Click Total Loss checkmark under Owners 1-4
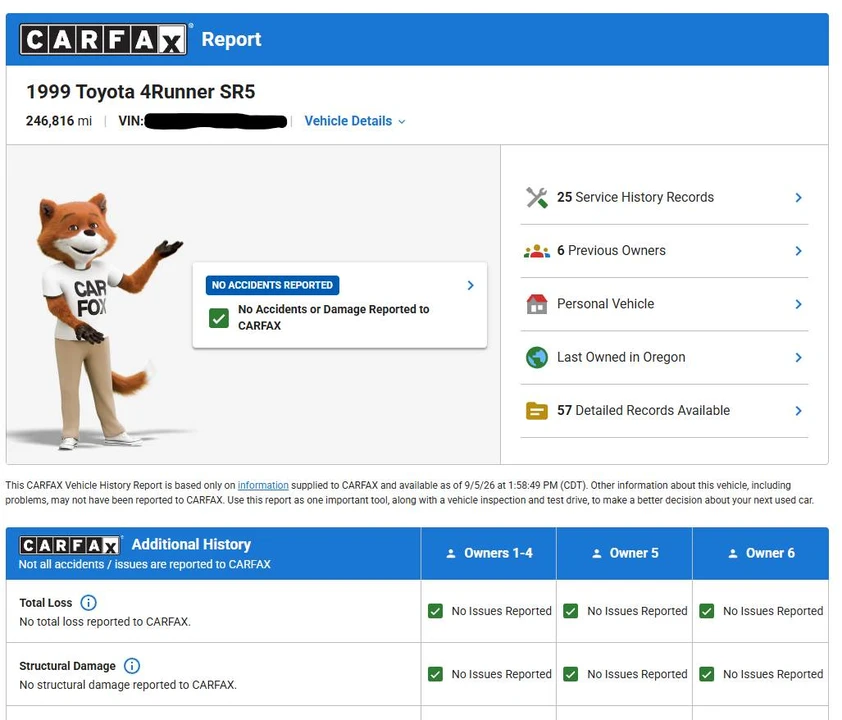Screen dimensions: 842x720 (x=435, y=611)
